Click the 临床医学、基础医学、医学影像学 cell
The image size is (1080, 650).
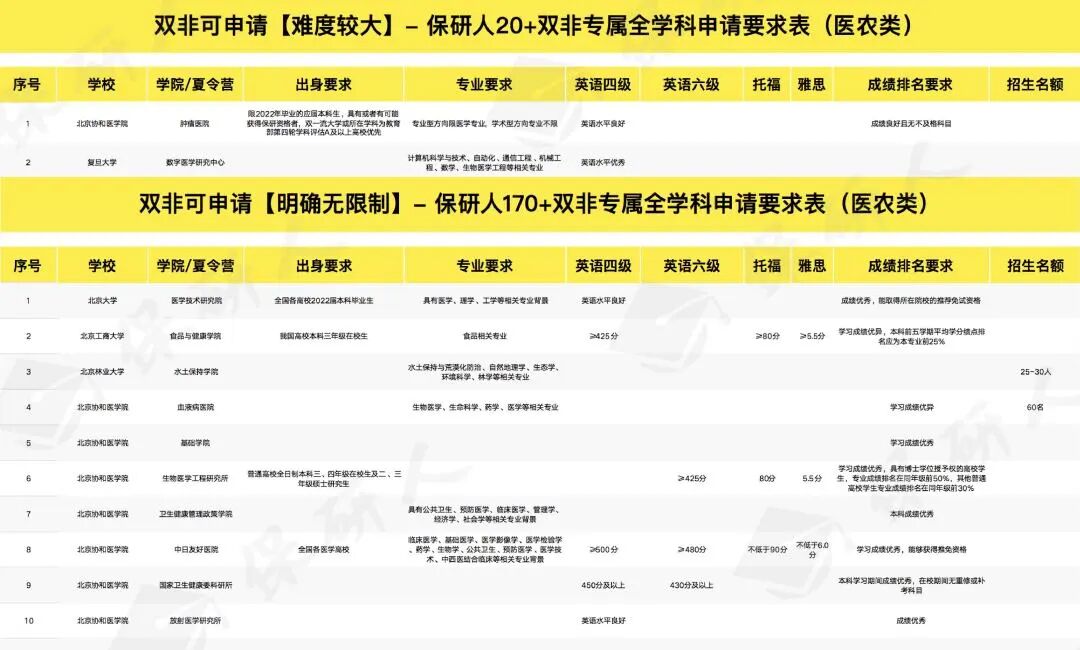click(x=485, y=549)
